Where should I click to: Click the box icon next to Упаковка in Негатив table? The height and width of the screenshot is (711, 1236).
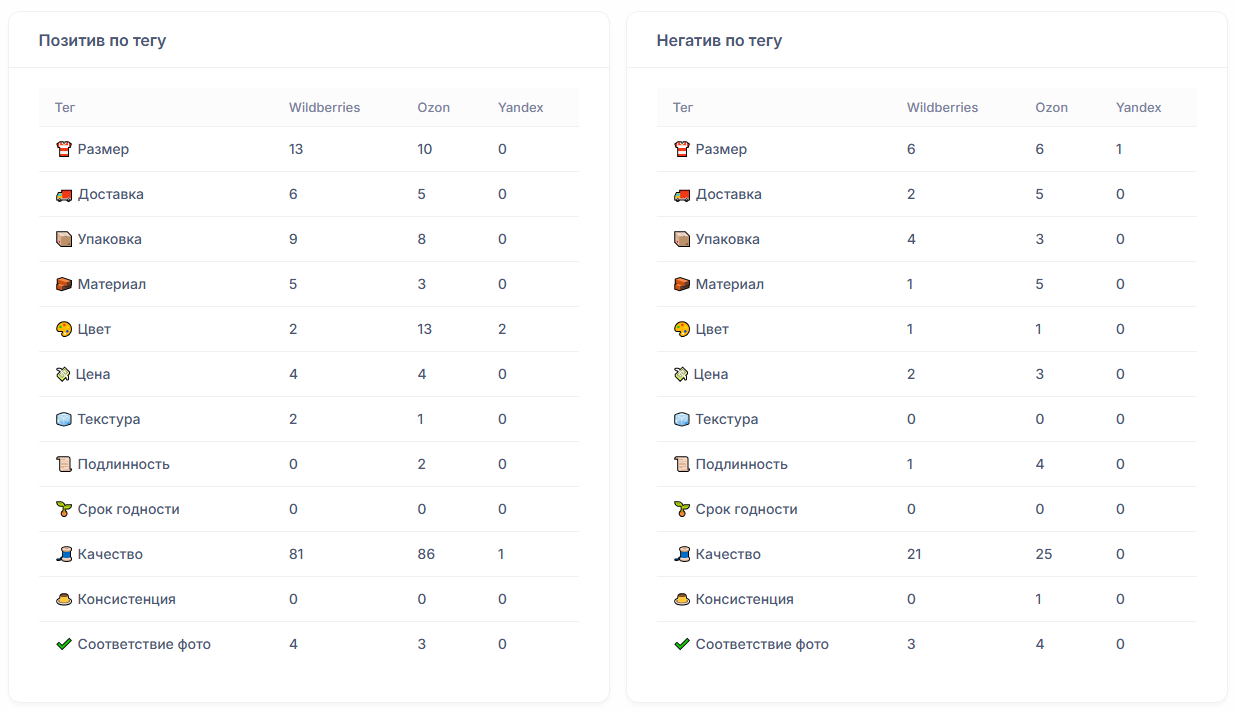tap(682, 240)
